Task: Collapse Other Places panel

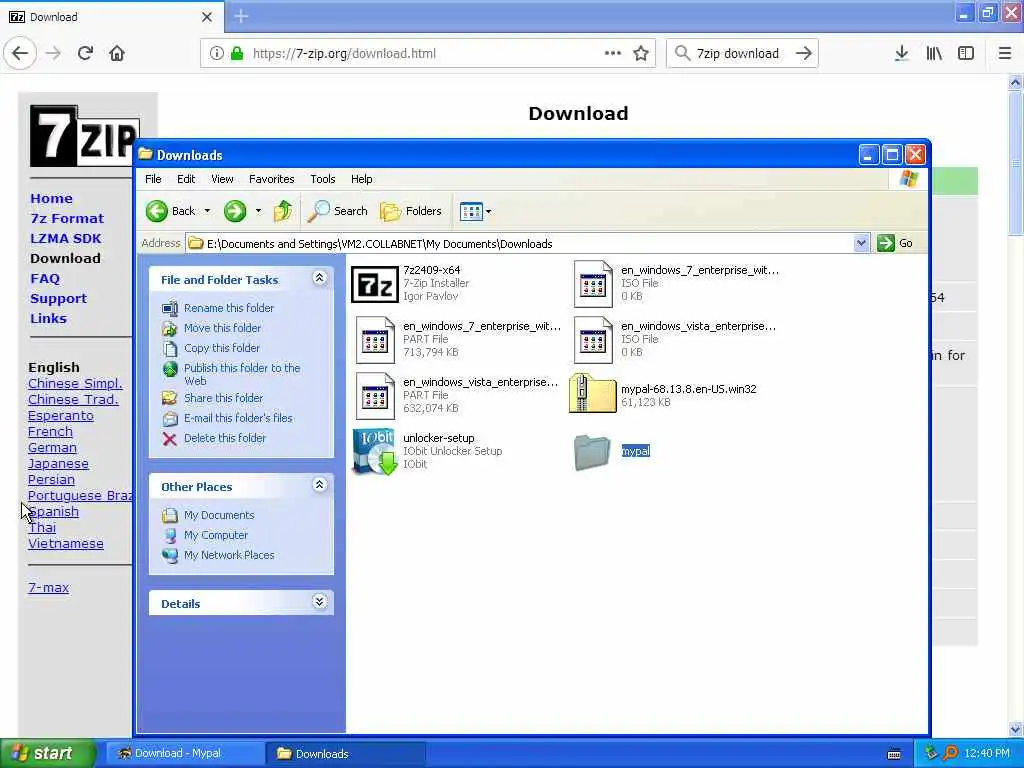Action: tap(319, 485)
